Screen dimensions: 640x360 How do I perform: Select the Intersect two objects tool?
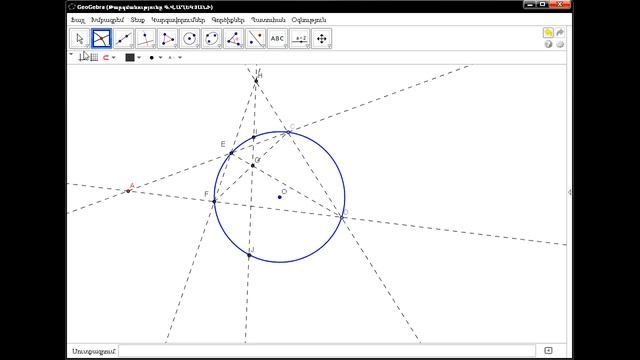pos(102,39)
